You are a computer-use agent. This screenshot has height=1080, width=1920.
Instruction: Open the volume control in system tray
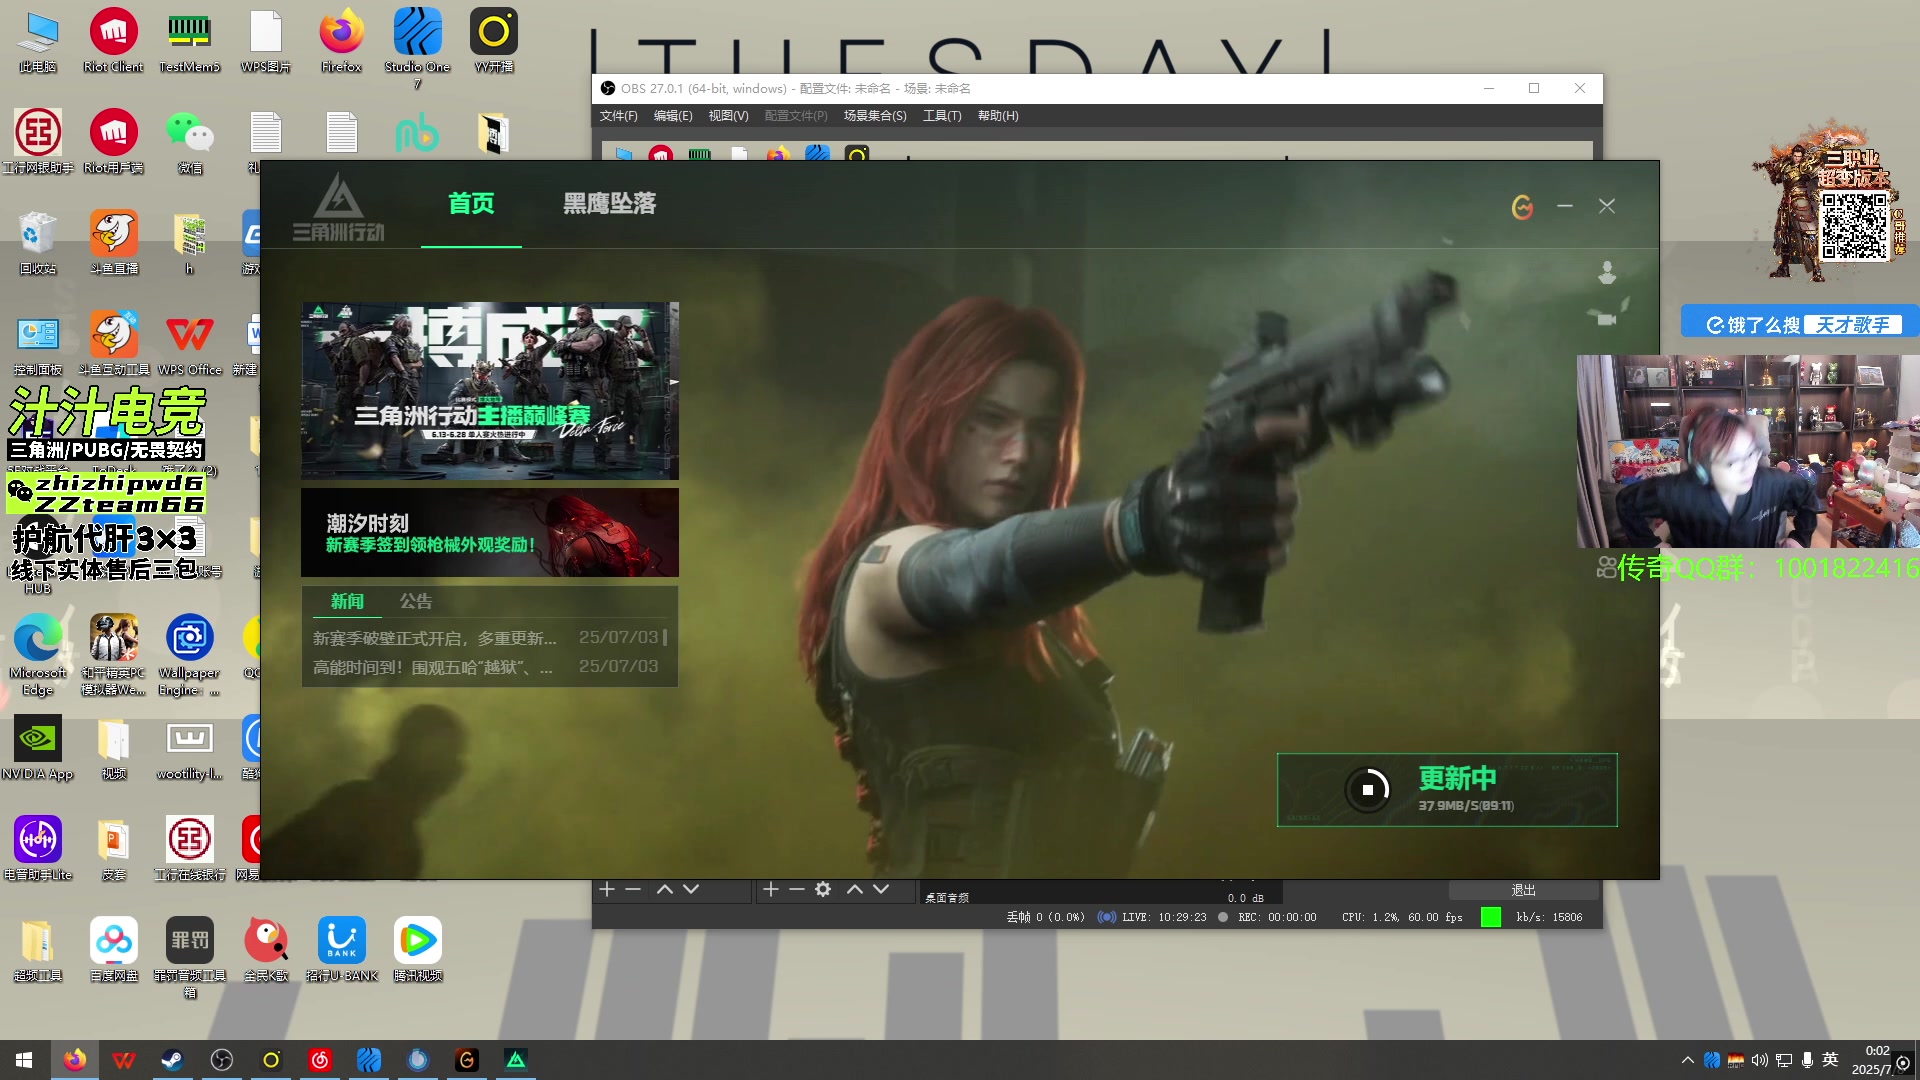1760,1060
